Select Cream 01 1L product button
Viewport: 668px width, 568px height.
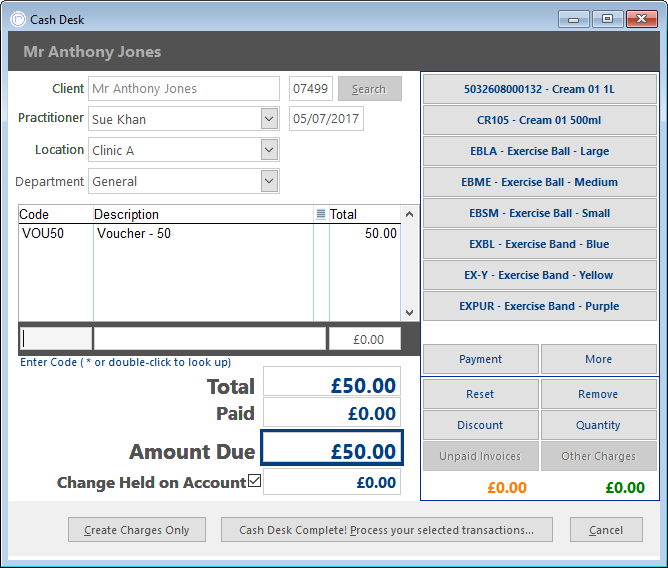click(539, 89)
